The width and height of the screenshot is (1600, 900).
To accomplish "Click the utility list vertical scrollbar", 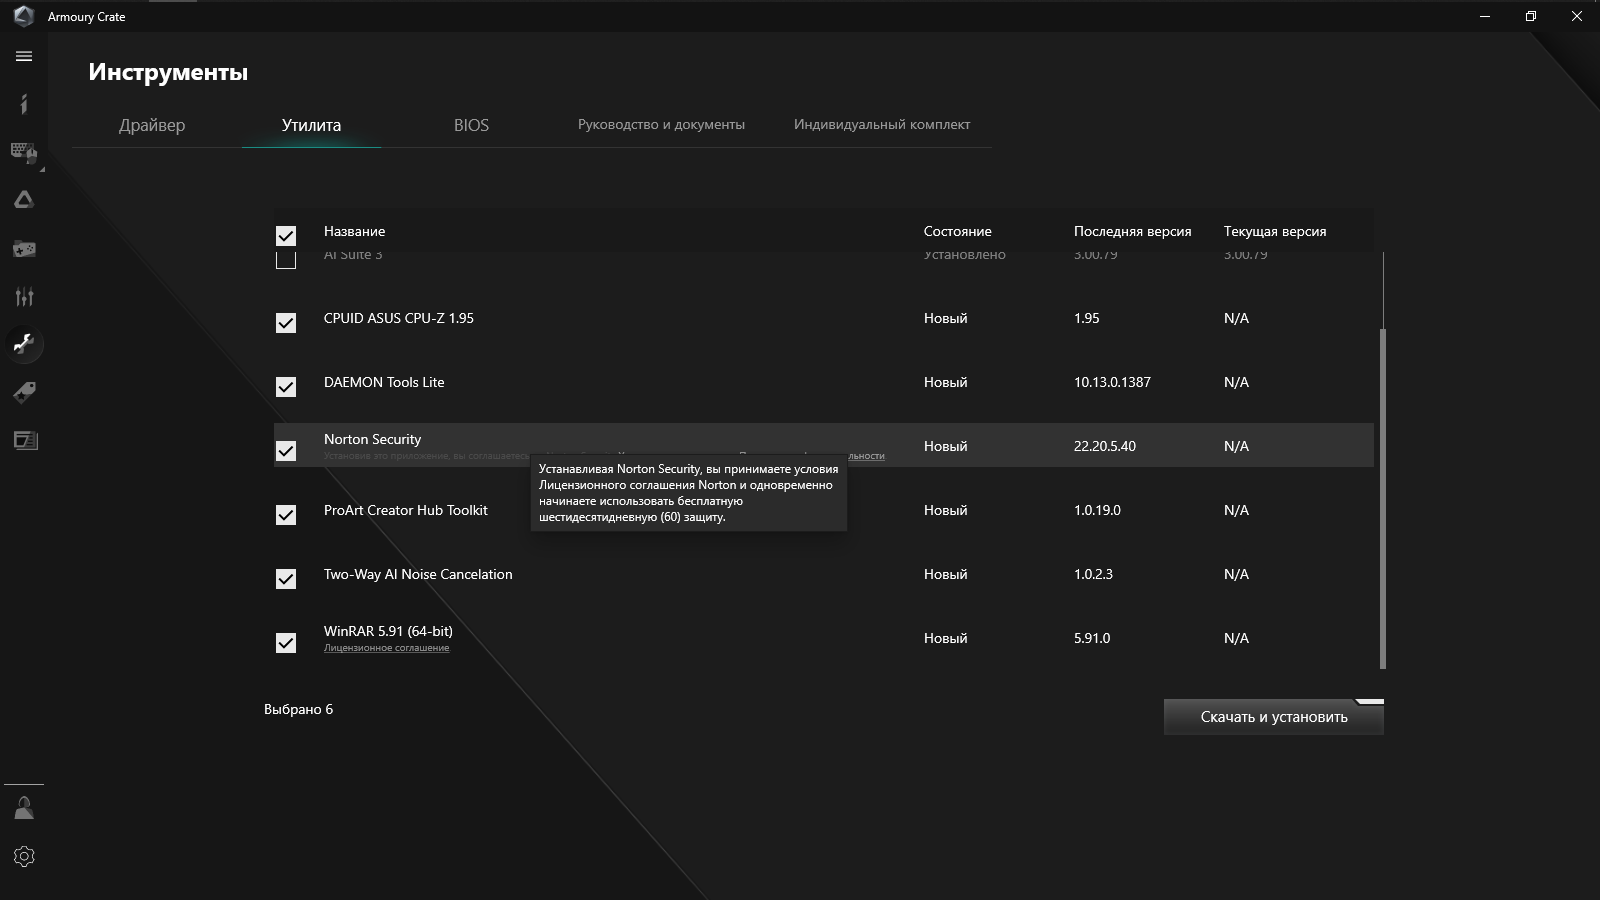I will pyautogui.click(x=1383, y=498).
